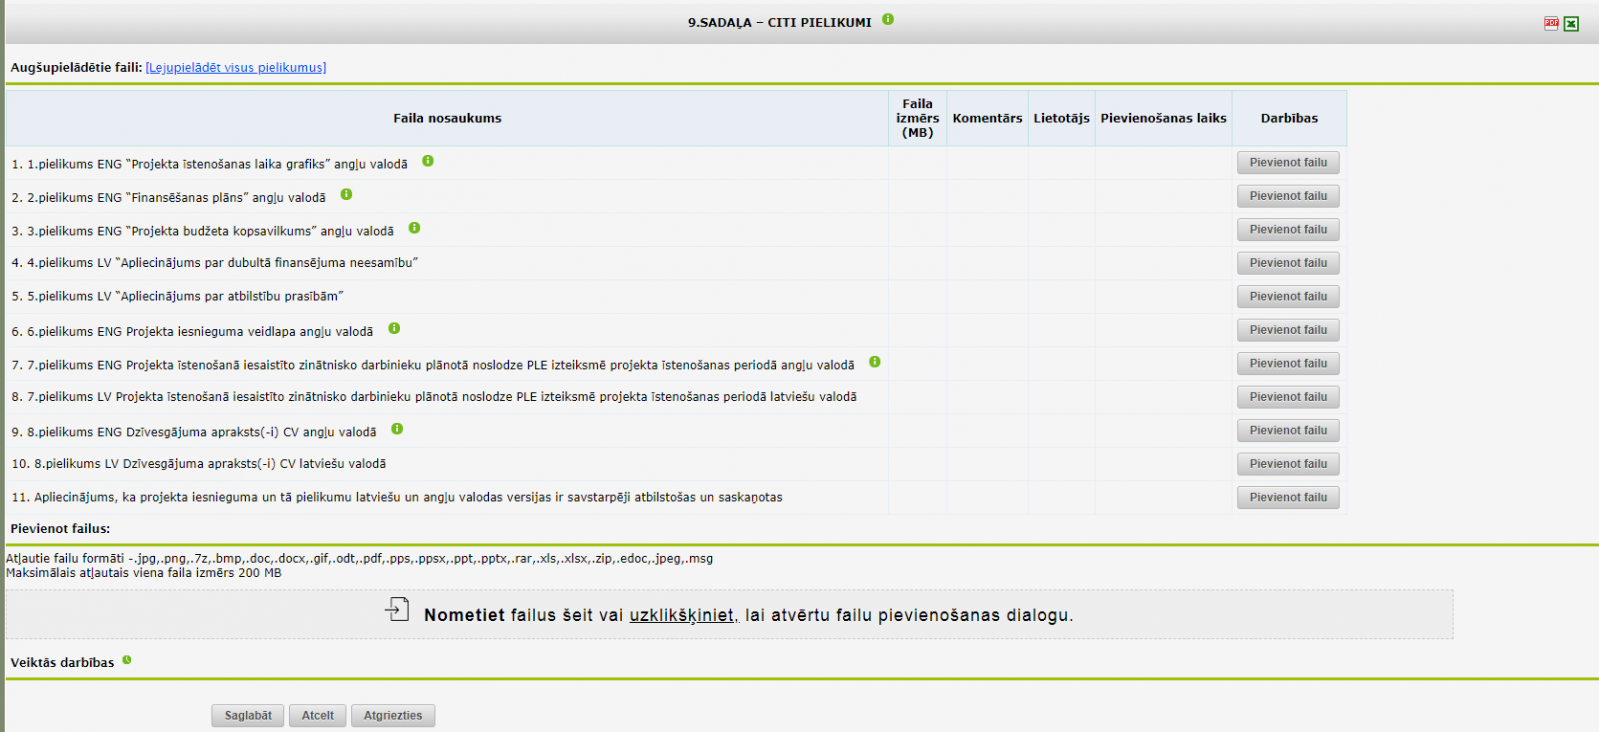Export the section as PDF
This screenshot has height=732, width=1599.
pos(1551,23)
